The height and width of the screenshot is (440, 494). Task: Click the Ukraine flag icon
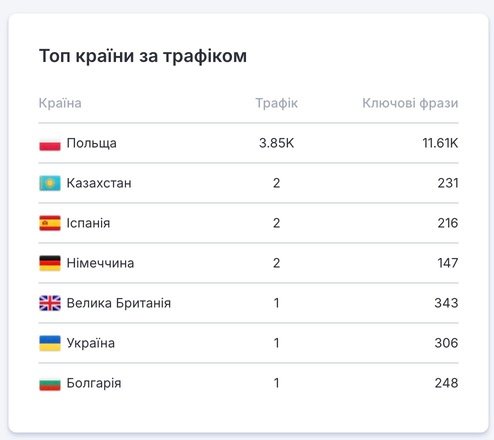[50, 343]
